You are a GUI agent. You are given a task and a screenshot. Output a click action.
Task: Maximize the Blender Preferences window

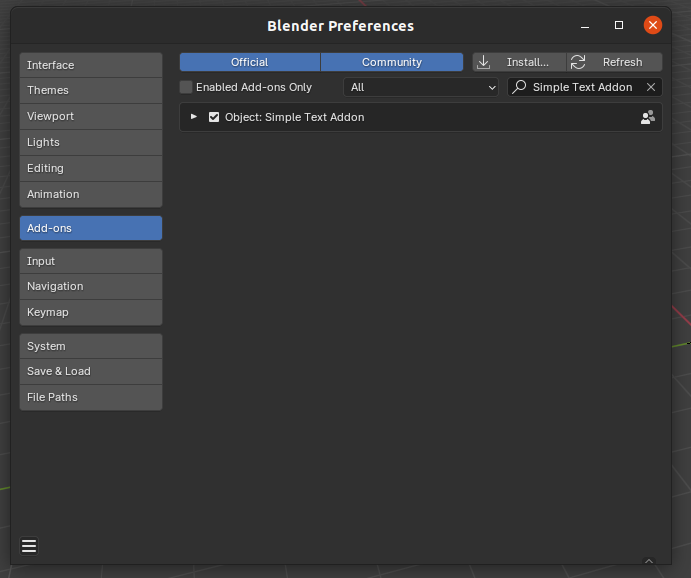click(619, 25)
